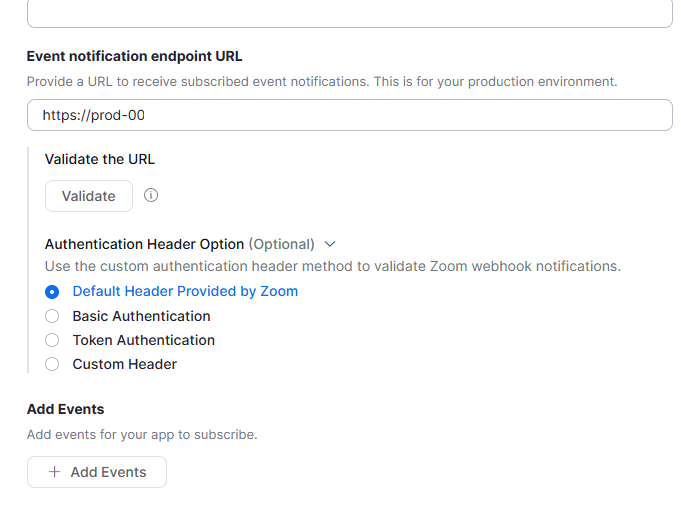
Task: Click the 'Add Events' section heading
Action: tap(65, 409)
